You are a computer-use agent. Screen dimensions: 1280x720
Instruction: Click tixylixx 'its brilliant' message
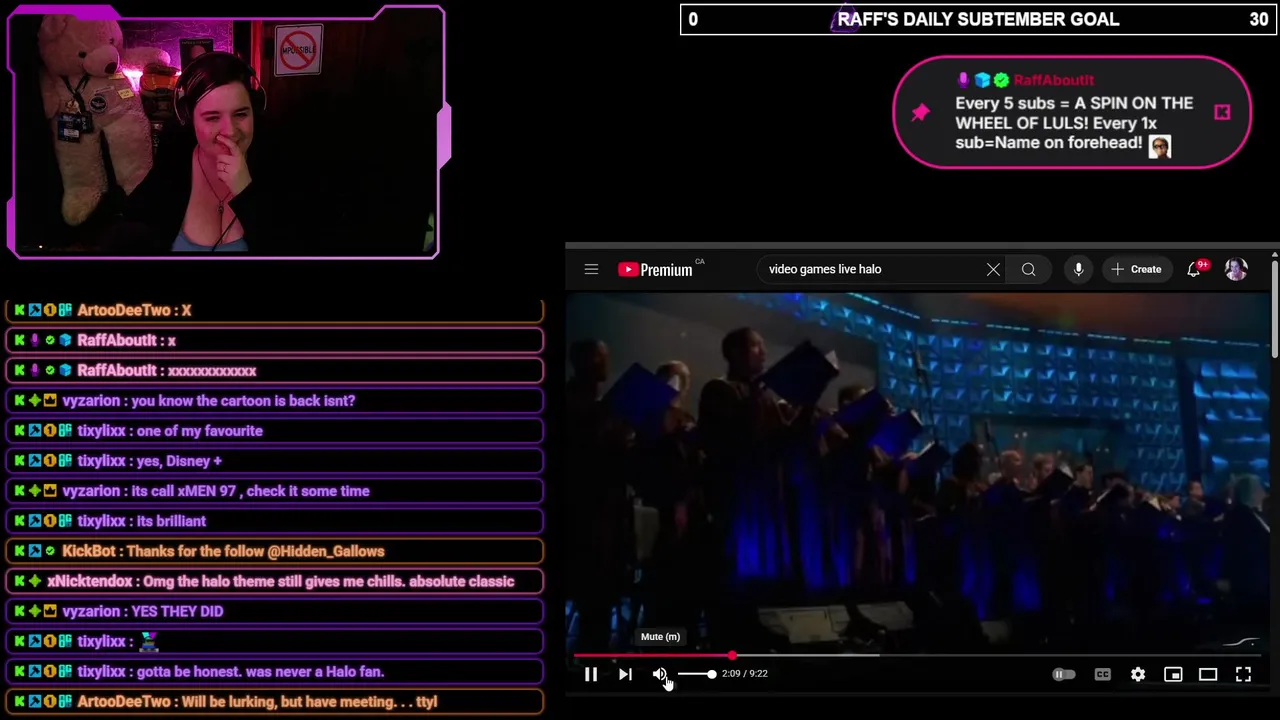coord(275,521)
